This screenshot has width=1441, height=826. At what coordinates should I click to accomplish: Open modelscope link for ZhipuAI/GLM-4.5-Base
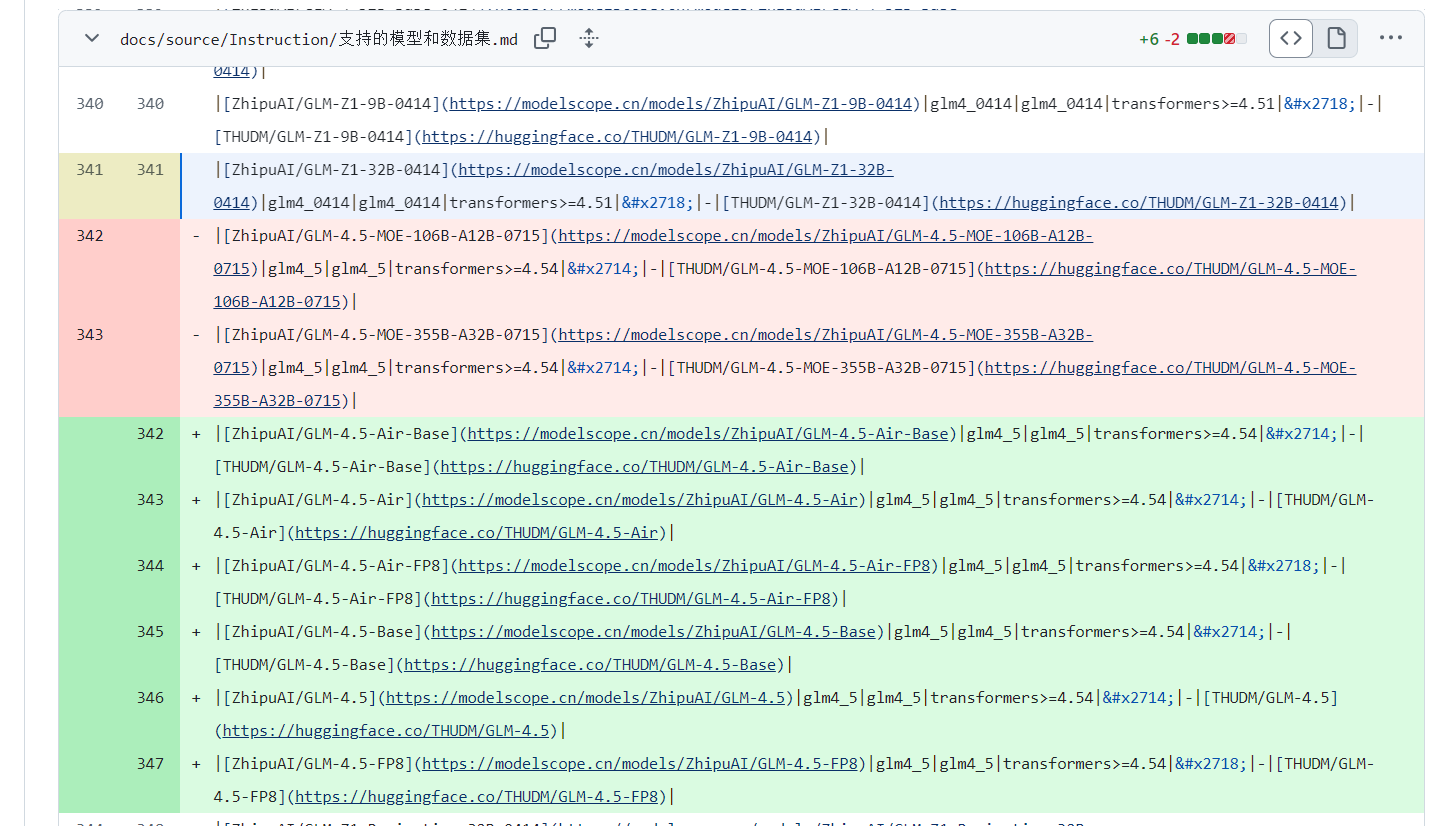click(x=653, y=632)
